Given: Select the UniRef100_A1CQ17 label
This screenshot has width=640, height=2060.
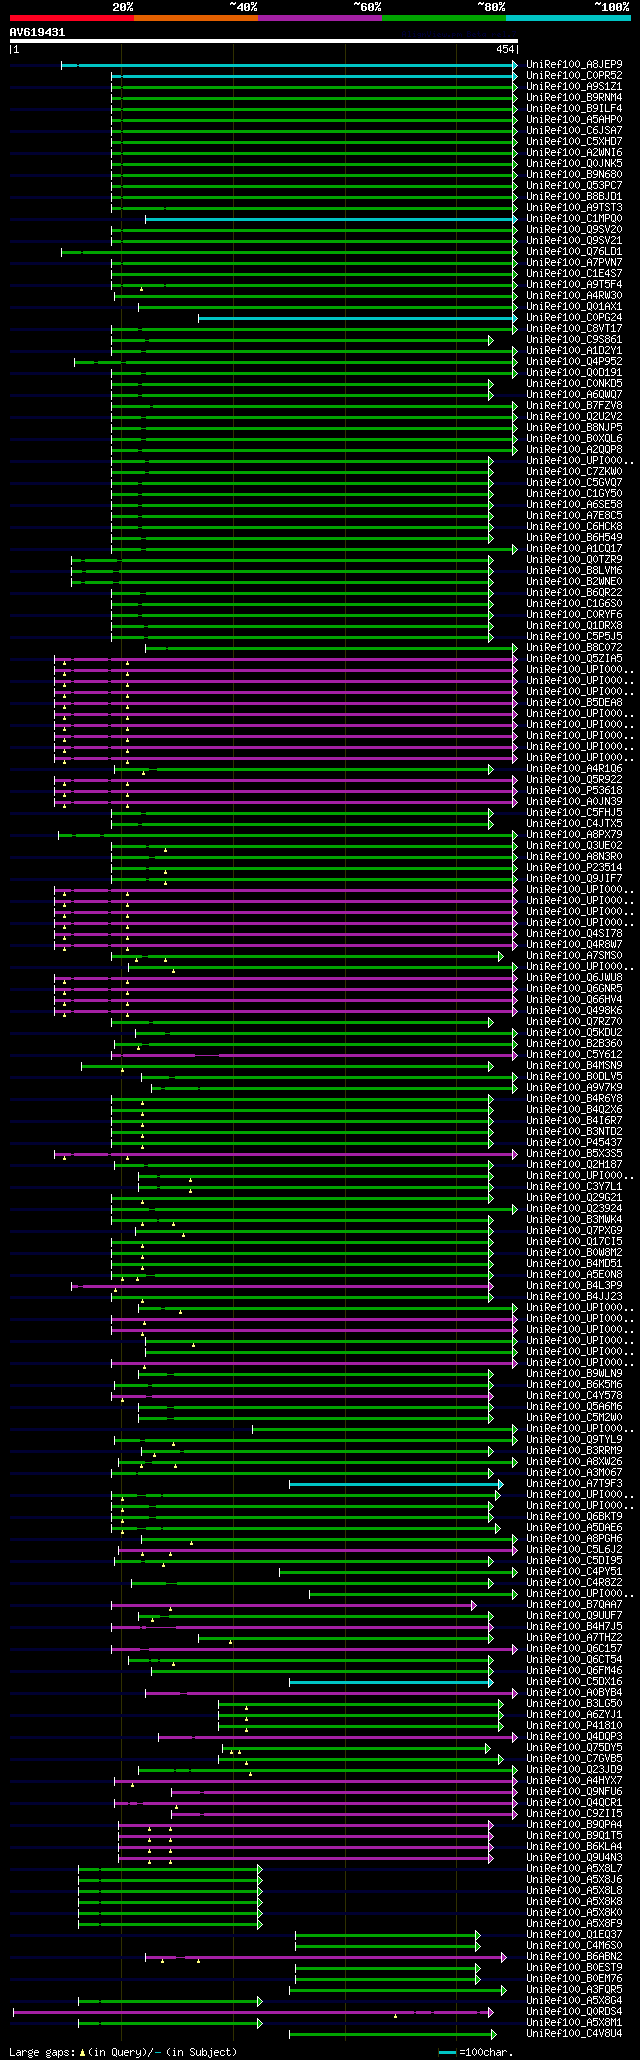Looking at the screenshot, I should (x=574, y=549).
